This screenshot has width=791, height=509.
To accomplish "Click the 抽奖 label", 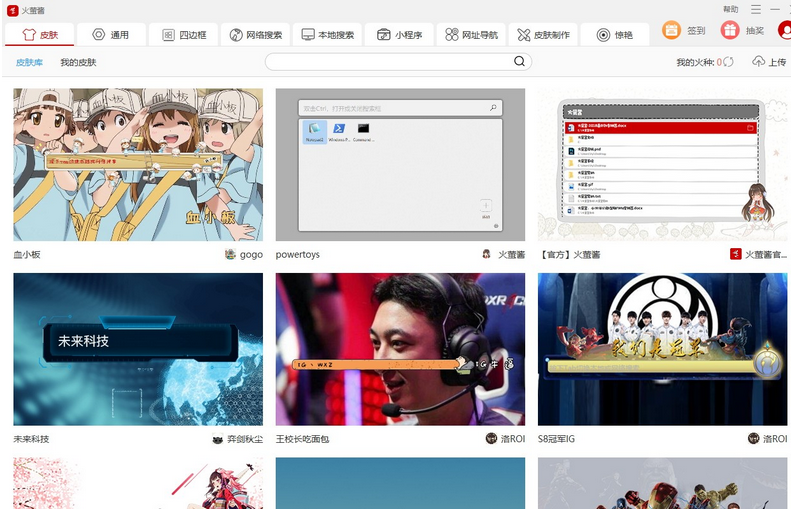I will pyautogui.click(x=755, y=31).
